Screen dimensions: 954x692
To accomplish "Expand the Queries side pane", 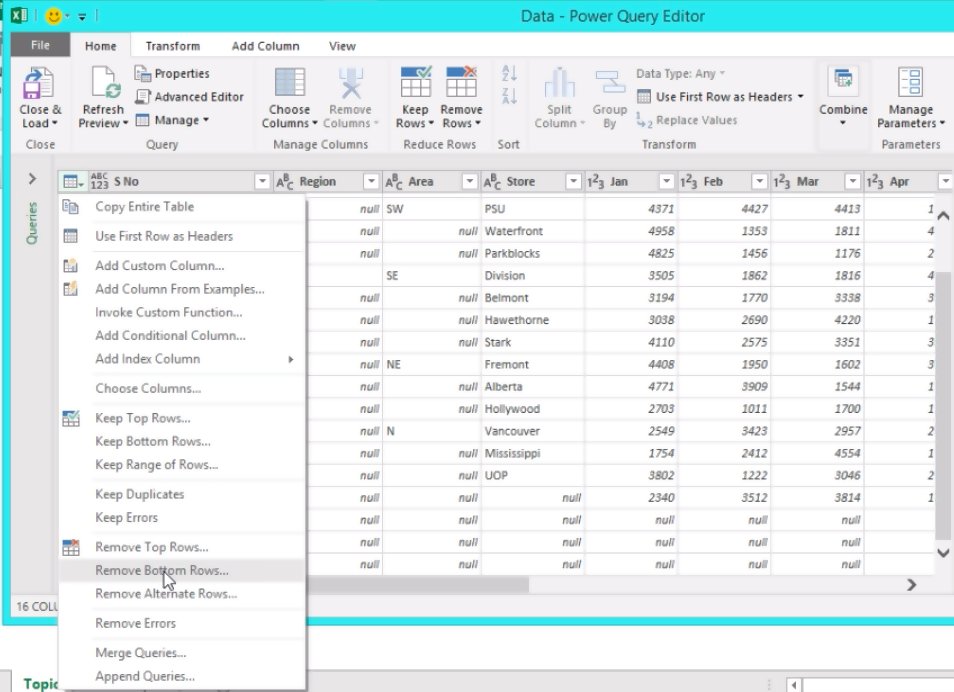I will pos(33,179).
